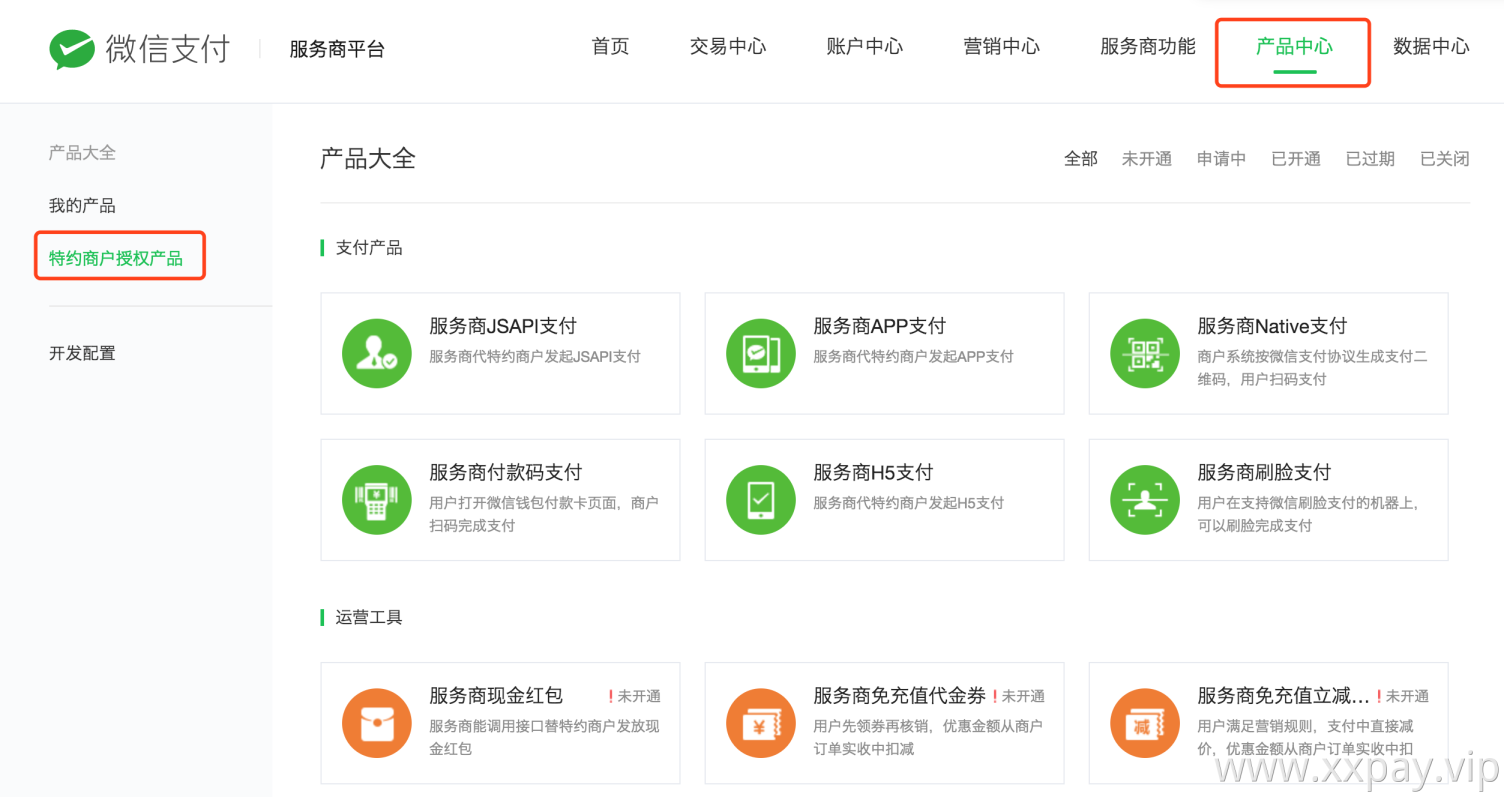Open the 服务商免充值立减 title

point(1283,696)
